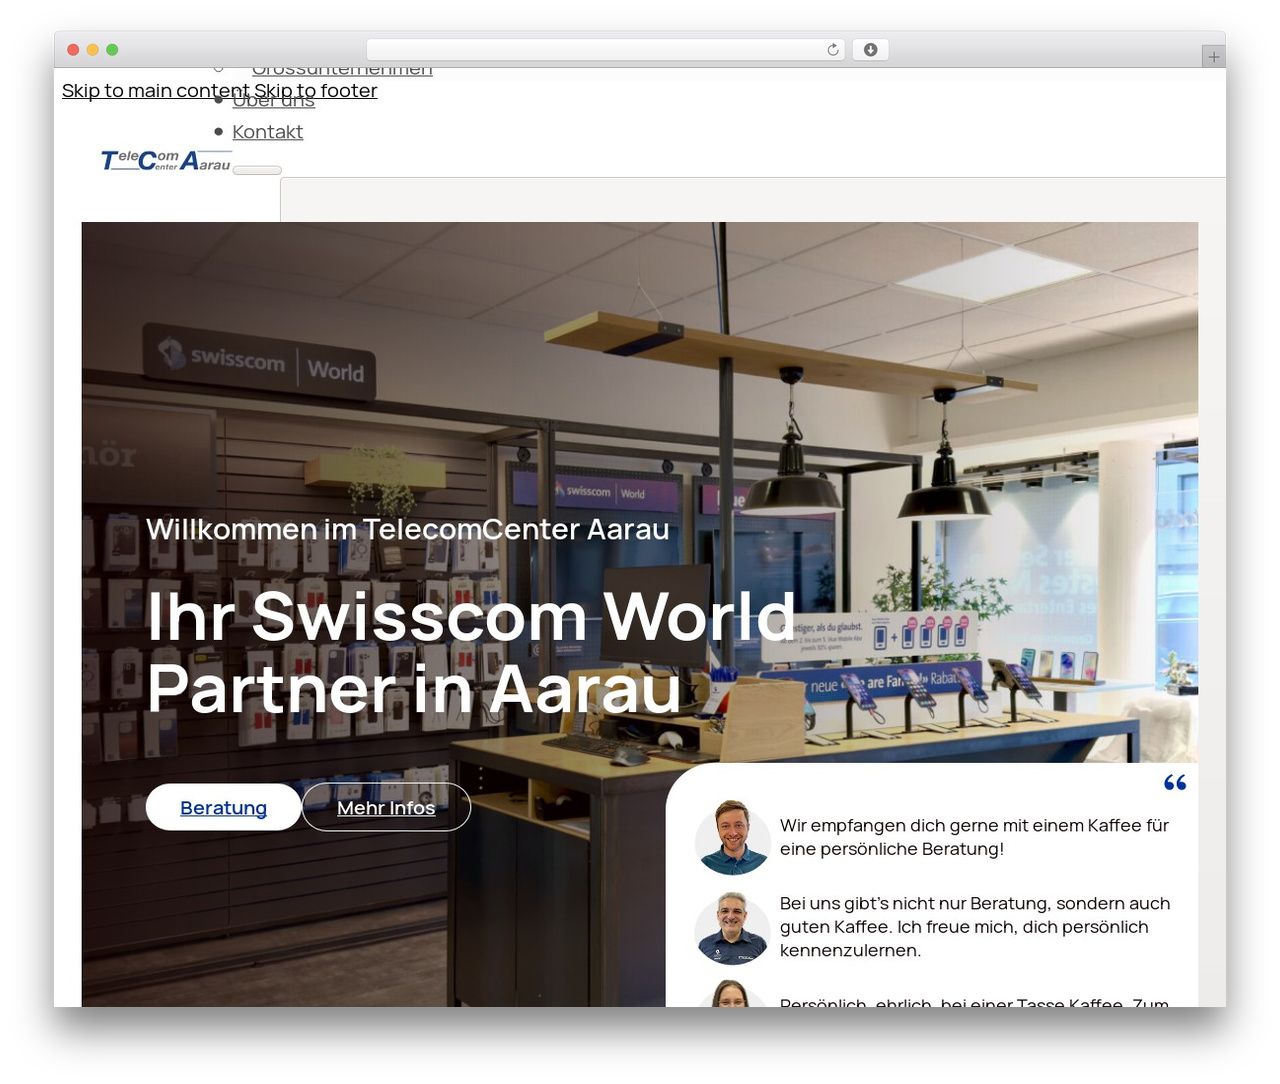Reload the page from the address bar
1280x1084 pixels.
(x=833, y=50)
